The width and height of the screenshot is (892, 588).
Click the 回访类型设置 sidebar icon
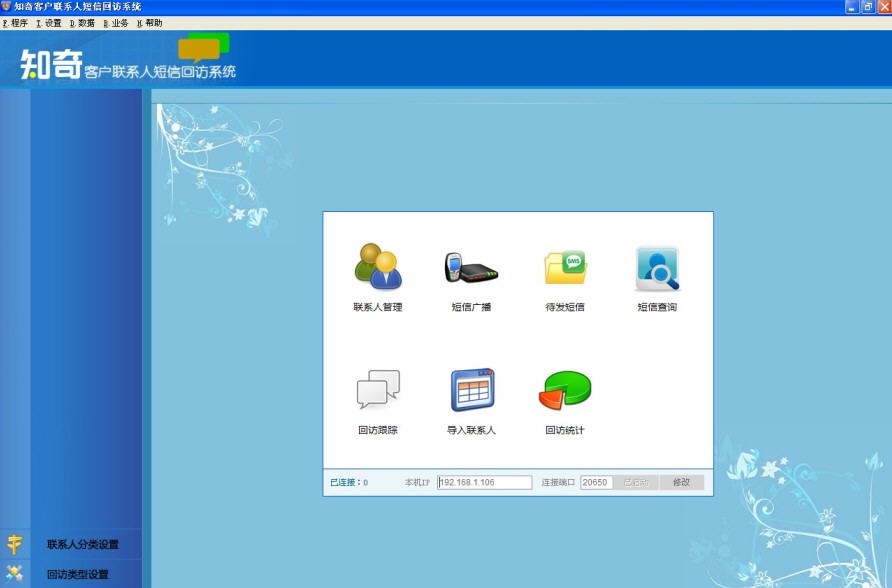[14, 573]
